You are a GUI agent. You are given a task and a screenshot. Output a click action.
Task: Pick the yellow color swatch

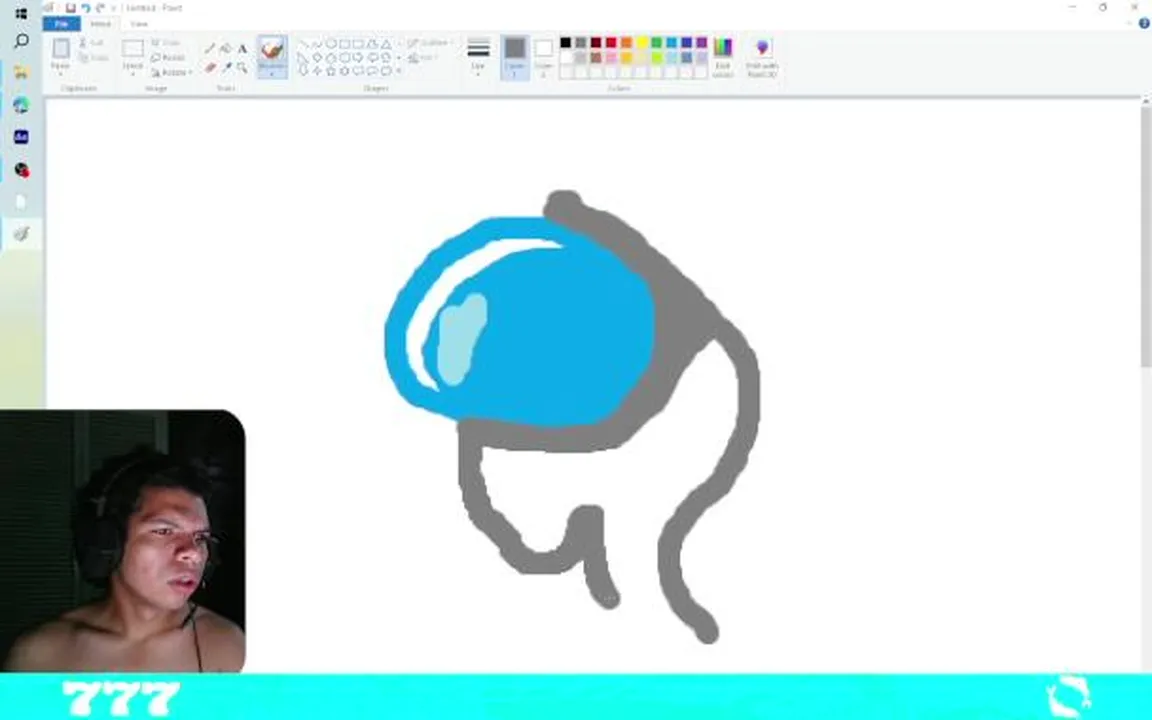tap(641, 43)
